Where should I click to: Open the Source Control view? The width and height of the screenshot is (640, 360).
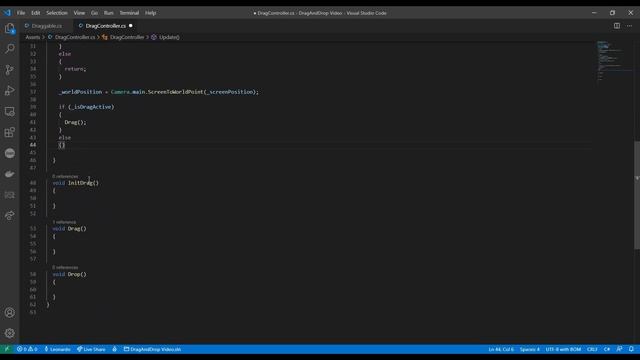[10, 70]
